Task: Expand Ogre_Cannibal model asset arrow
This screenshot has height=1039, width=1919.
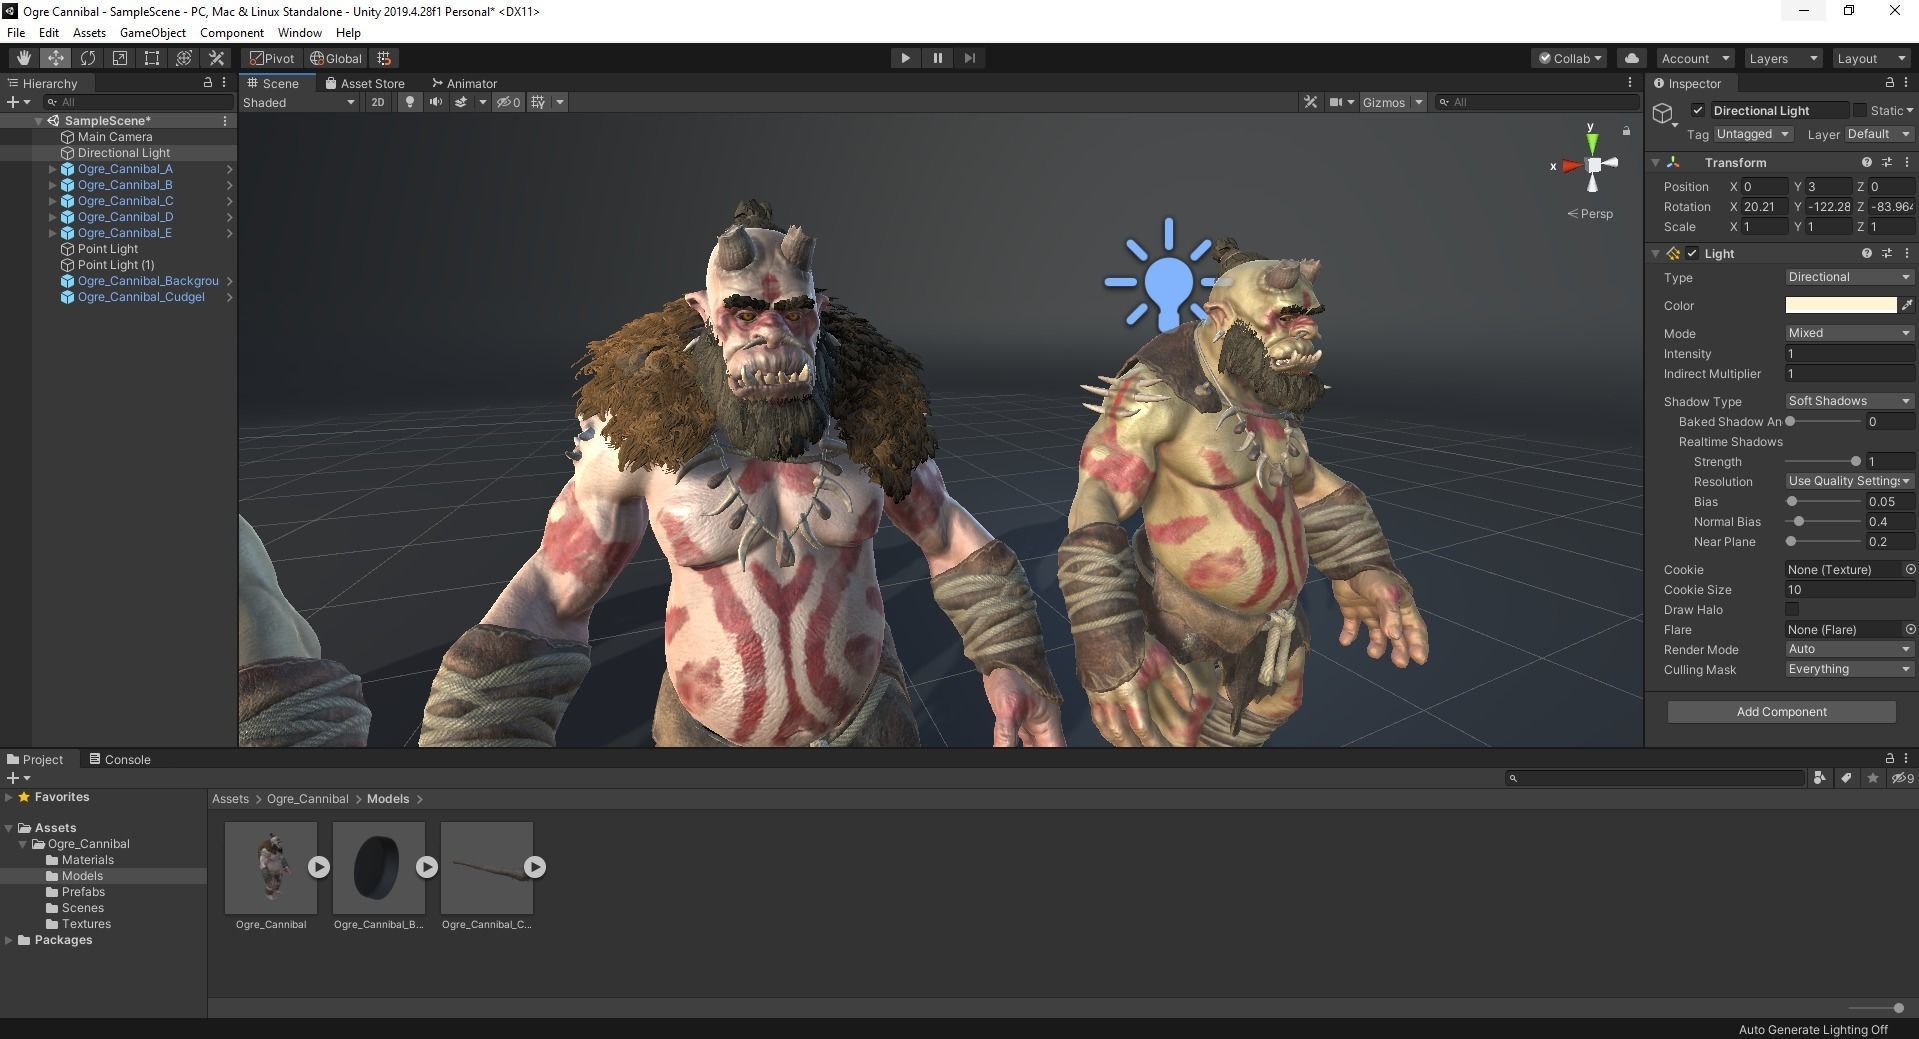Action: coord(319,867)
